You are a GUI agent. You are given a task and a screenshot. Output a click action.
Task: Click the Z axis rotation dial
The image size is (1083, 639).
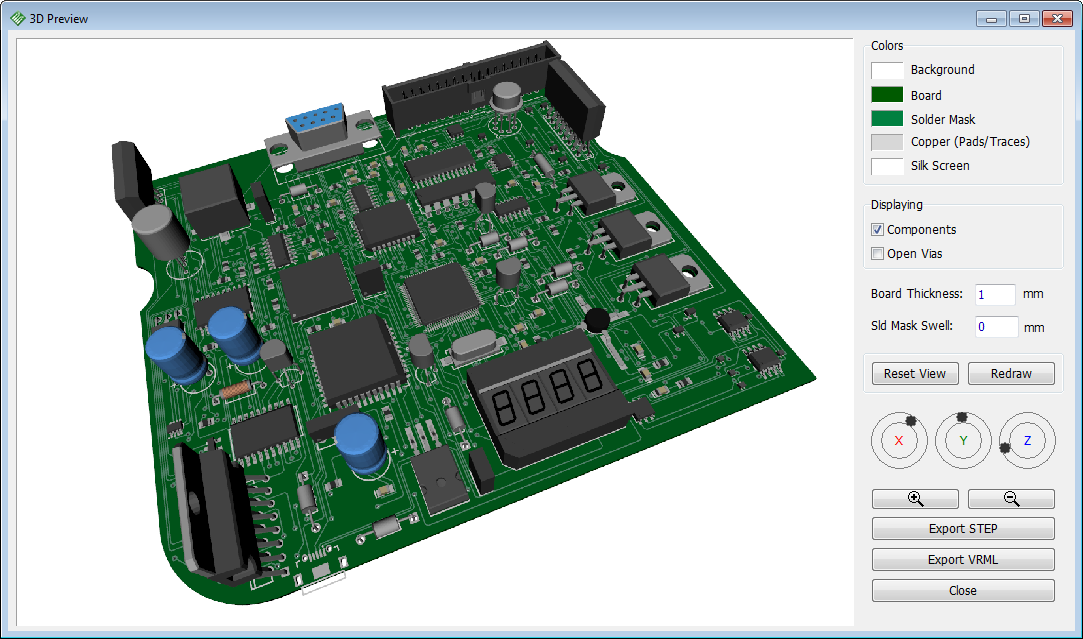point(1027,440)
